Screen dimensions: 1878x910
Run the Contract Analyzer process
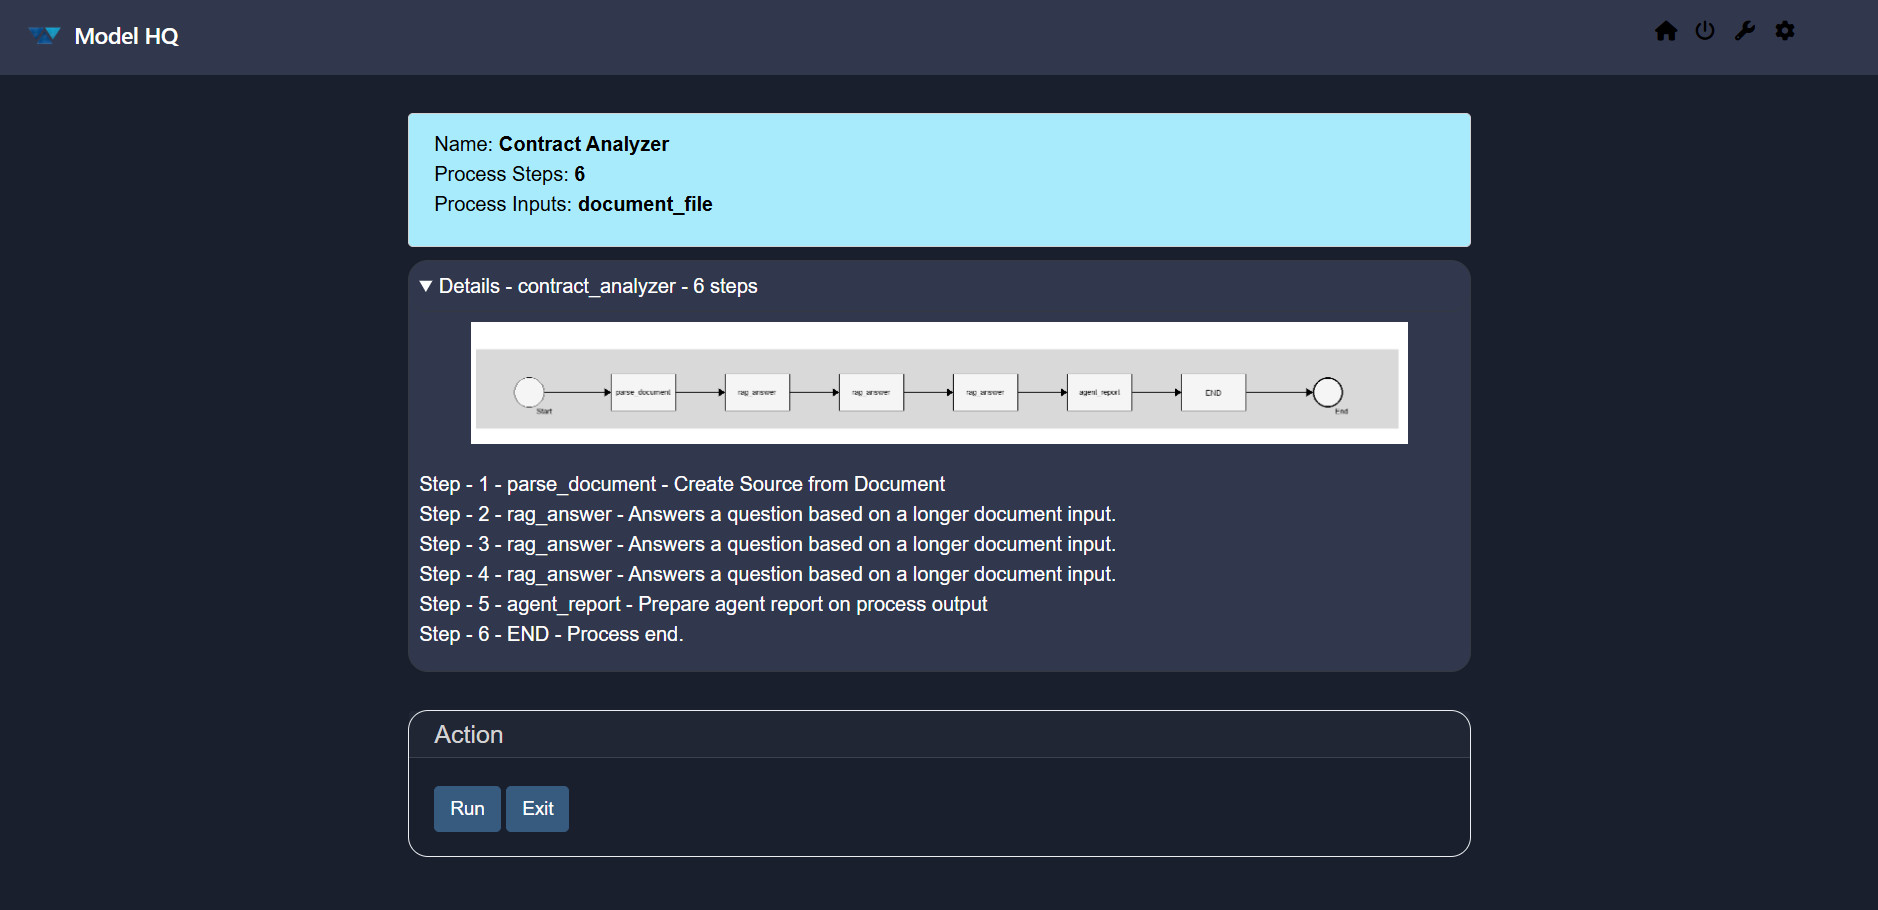pyautogui.click(x=467, y=808)
